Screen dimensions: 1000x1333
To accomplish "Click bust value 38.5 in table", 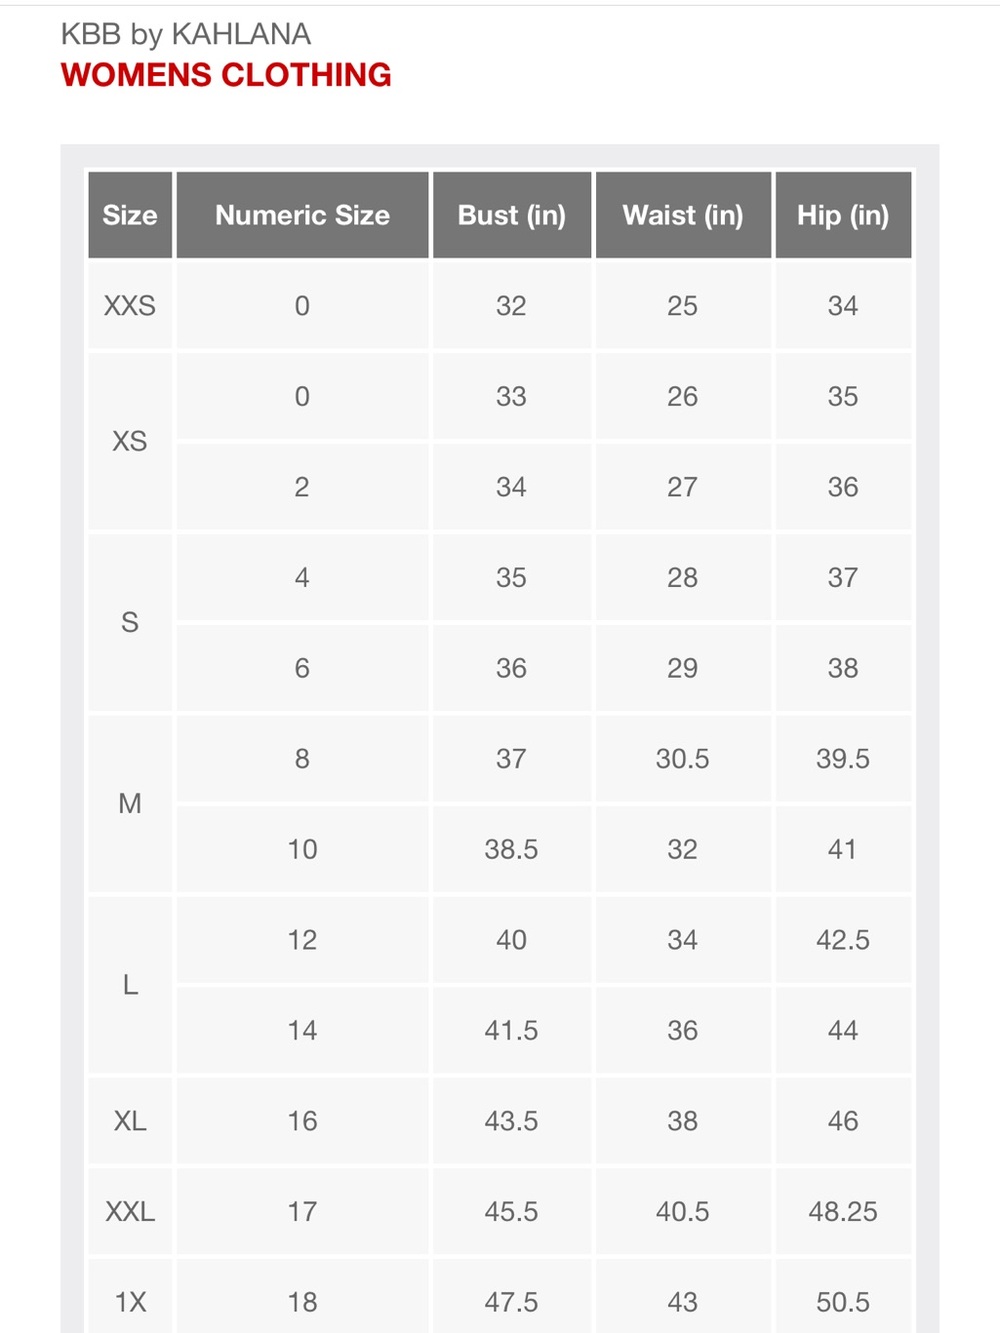I will pos(511,850).
